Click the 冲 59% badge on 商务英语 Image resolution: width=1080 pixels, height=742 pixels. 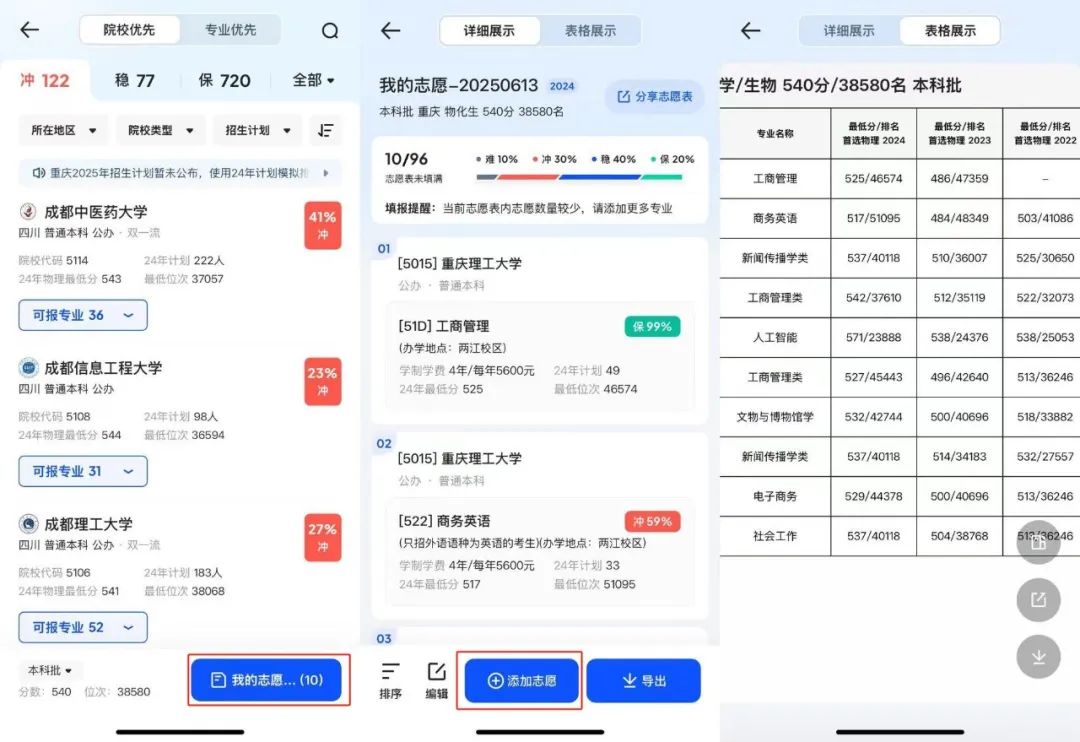coord(652,522)
